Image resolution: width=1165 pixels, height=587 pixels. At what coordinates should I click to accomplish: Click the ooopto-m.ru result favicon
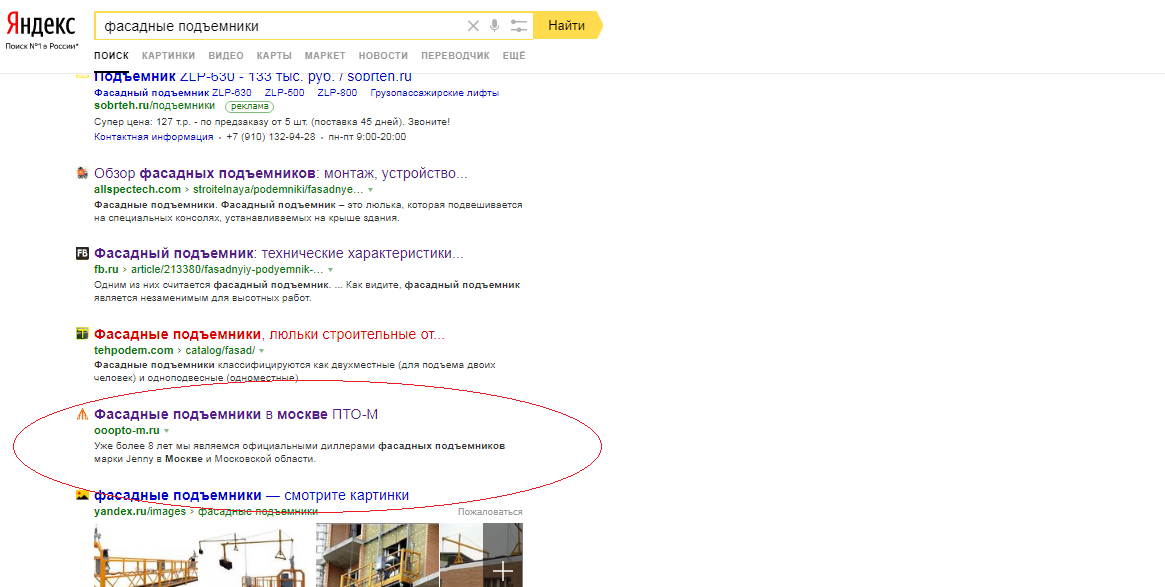coord(82,416)
